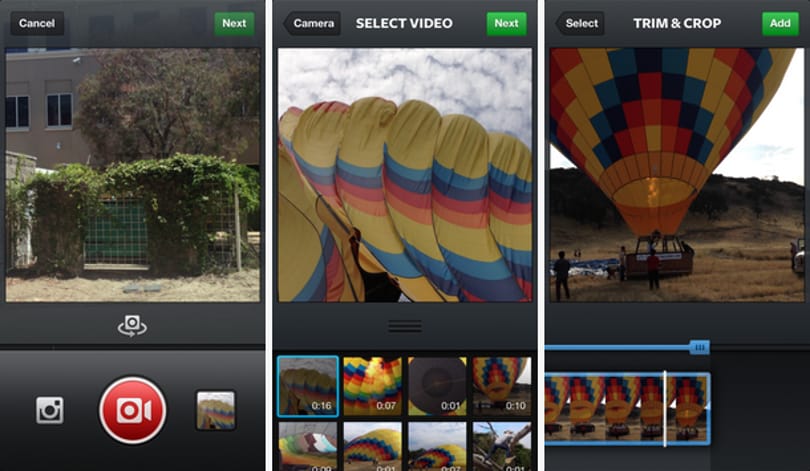Tap Cancel on the camera screen
Viewport: 810px width, 471px height.
click(37, 23)
